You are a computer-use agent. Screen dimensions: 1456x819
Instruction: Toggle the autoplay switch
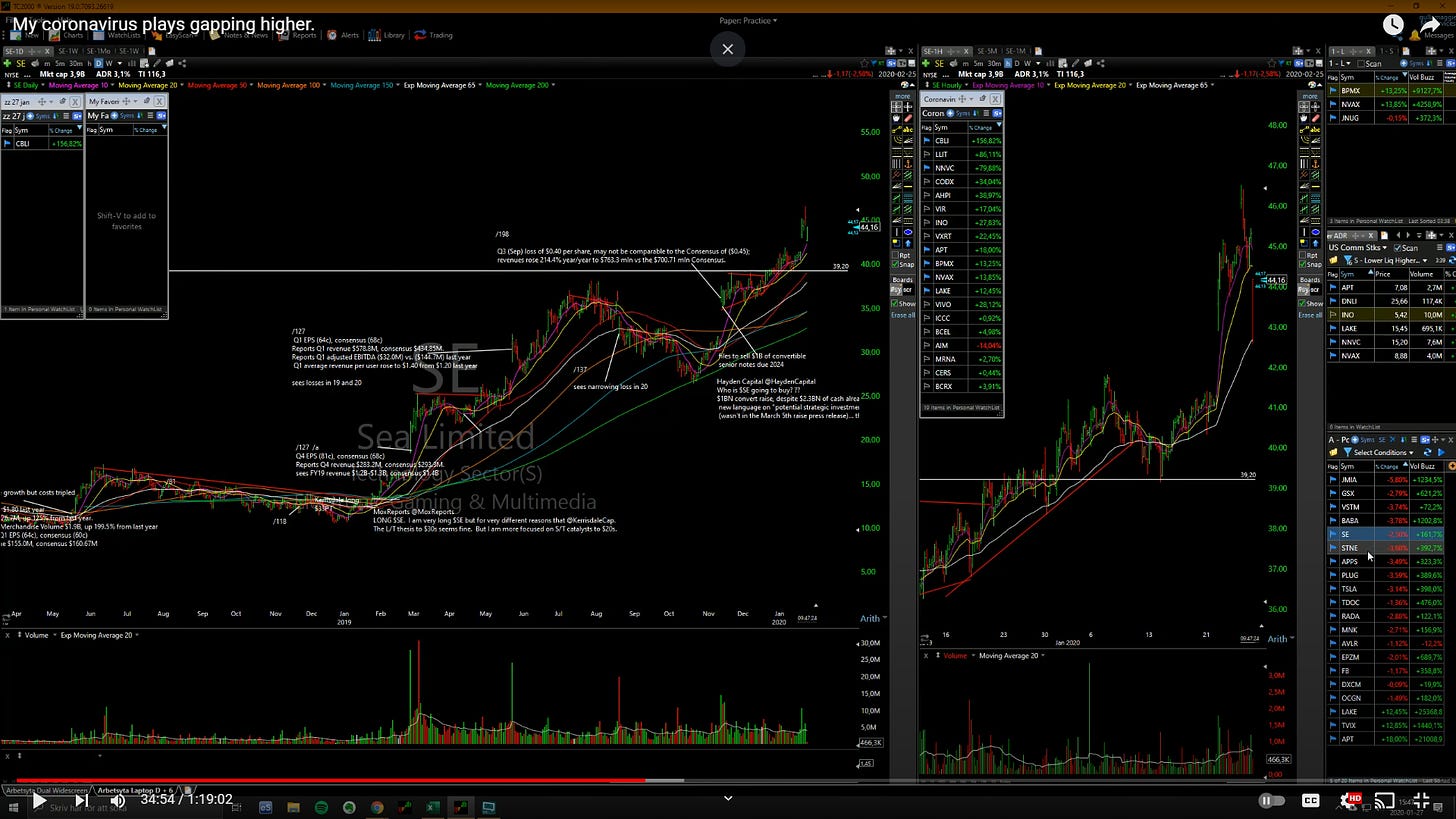click(1271, 800)
